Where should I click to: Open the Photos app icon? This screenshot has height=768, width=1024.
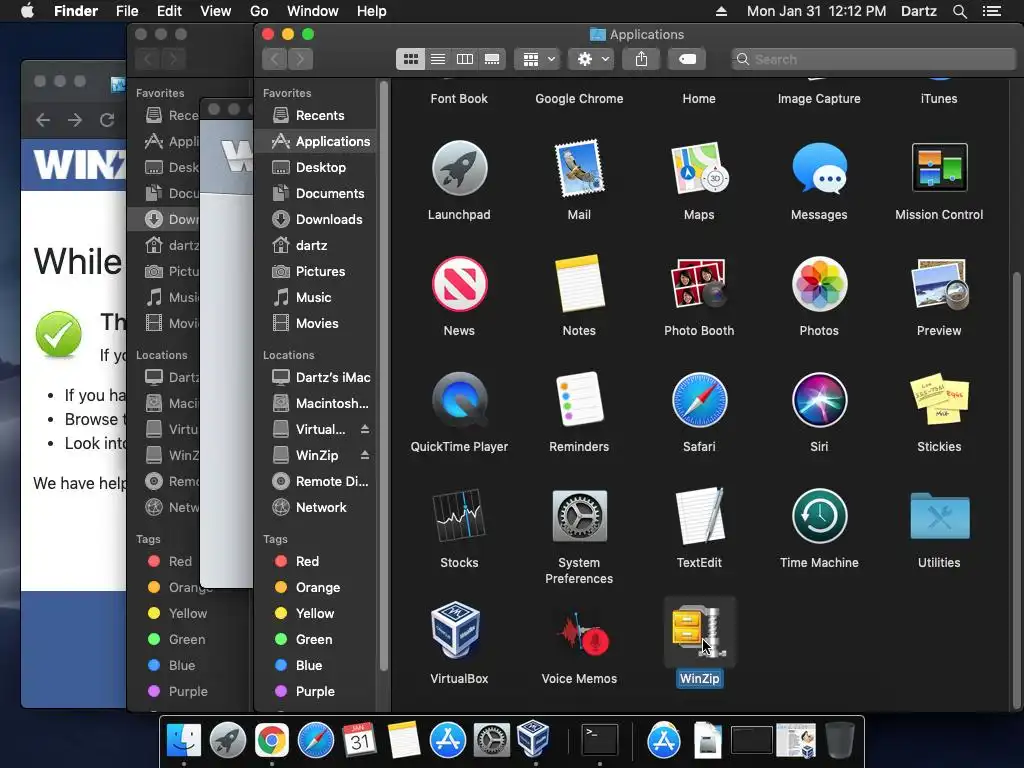pos(819,284)
